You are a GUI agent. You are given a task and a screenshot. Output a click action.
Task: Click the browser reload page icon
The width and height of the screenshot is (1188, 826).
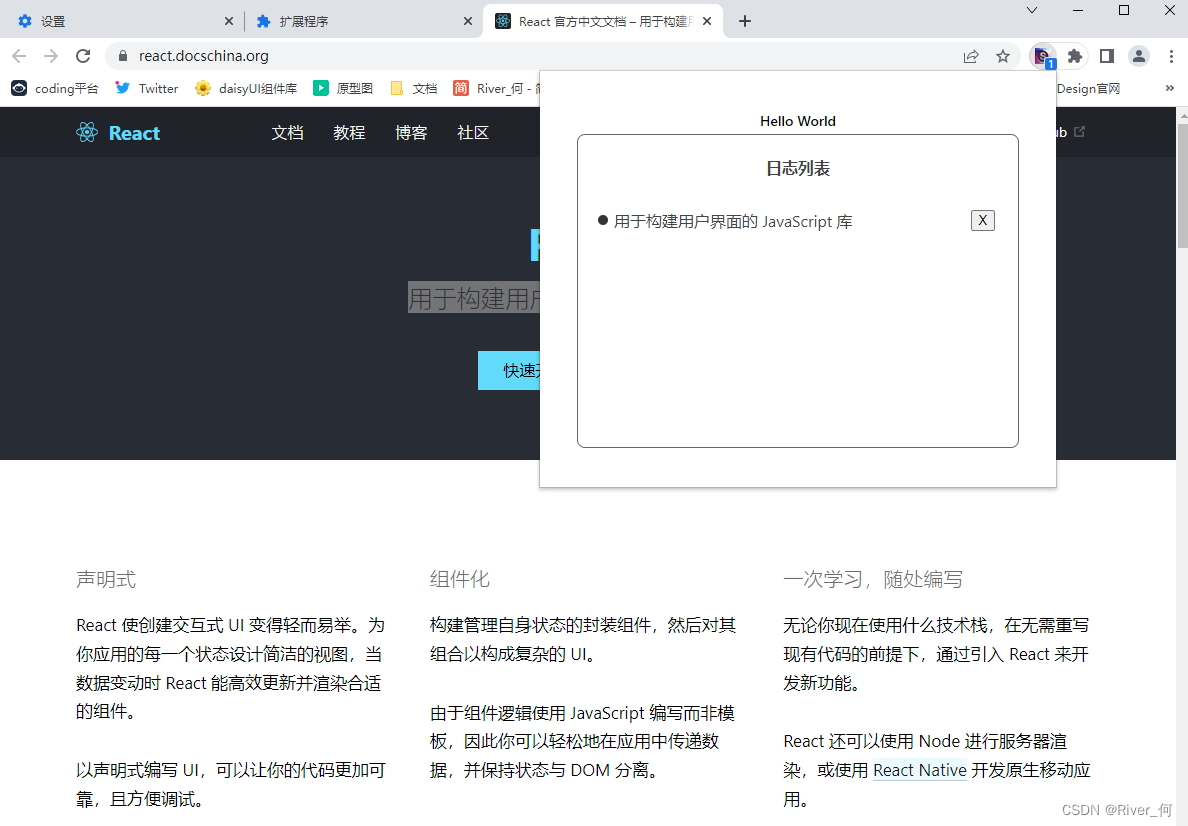tap(83, 56)
